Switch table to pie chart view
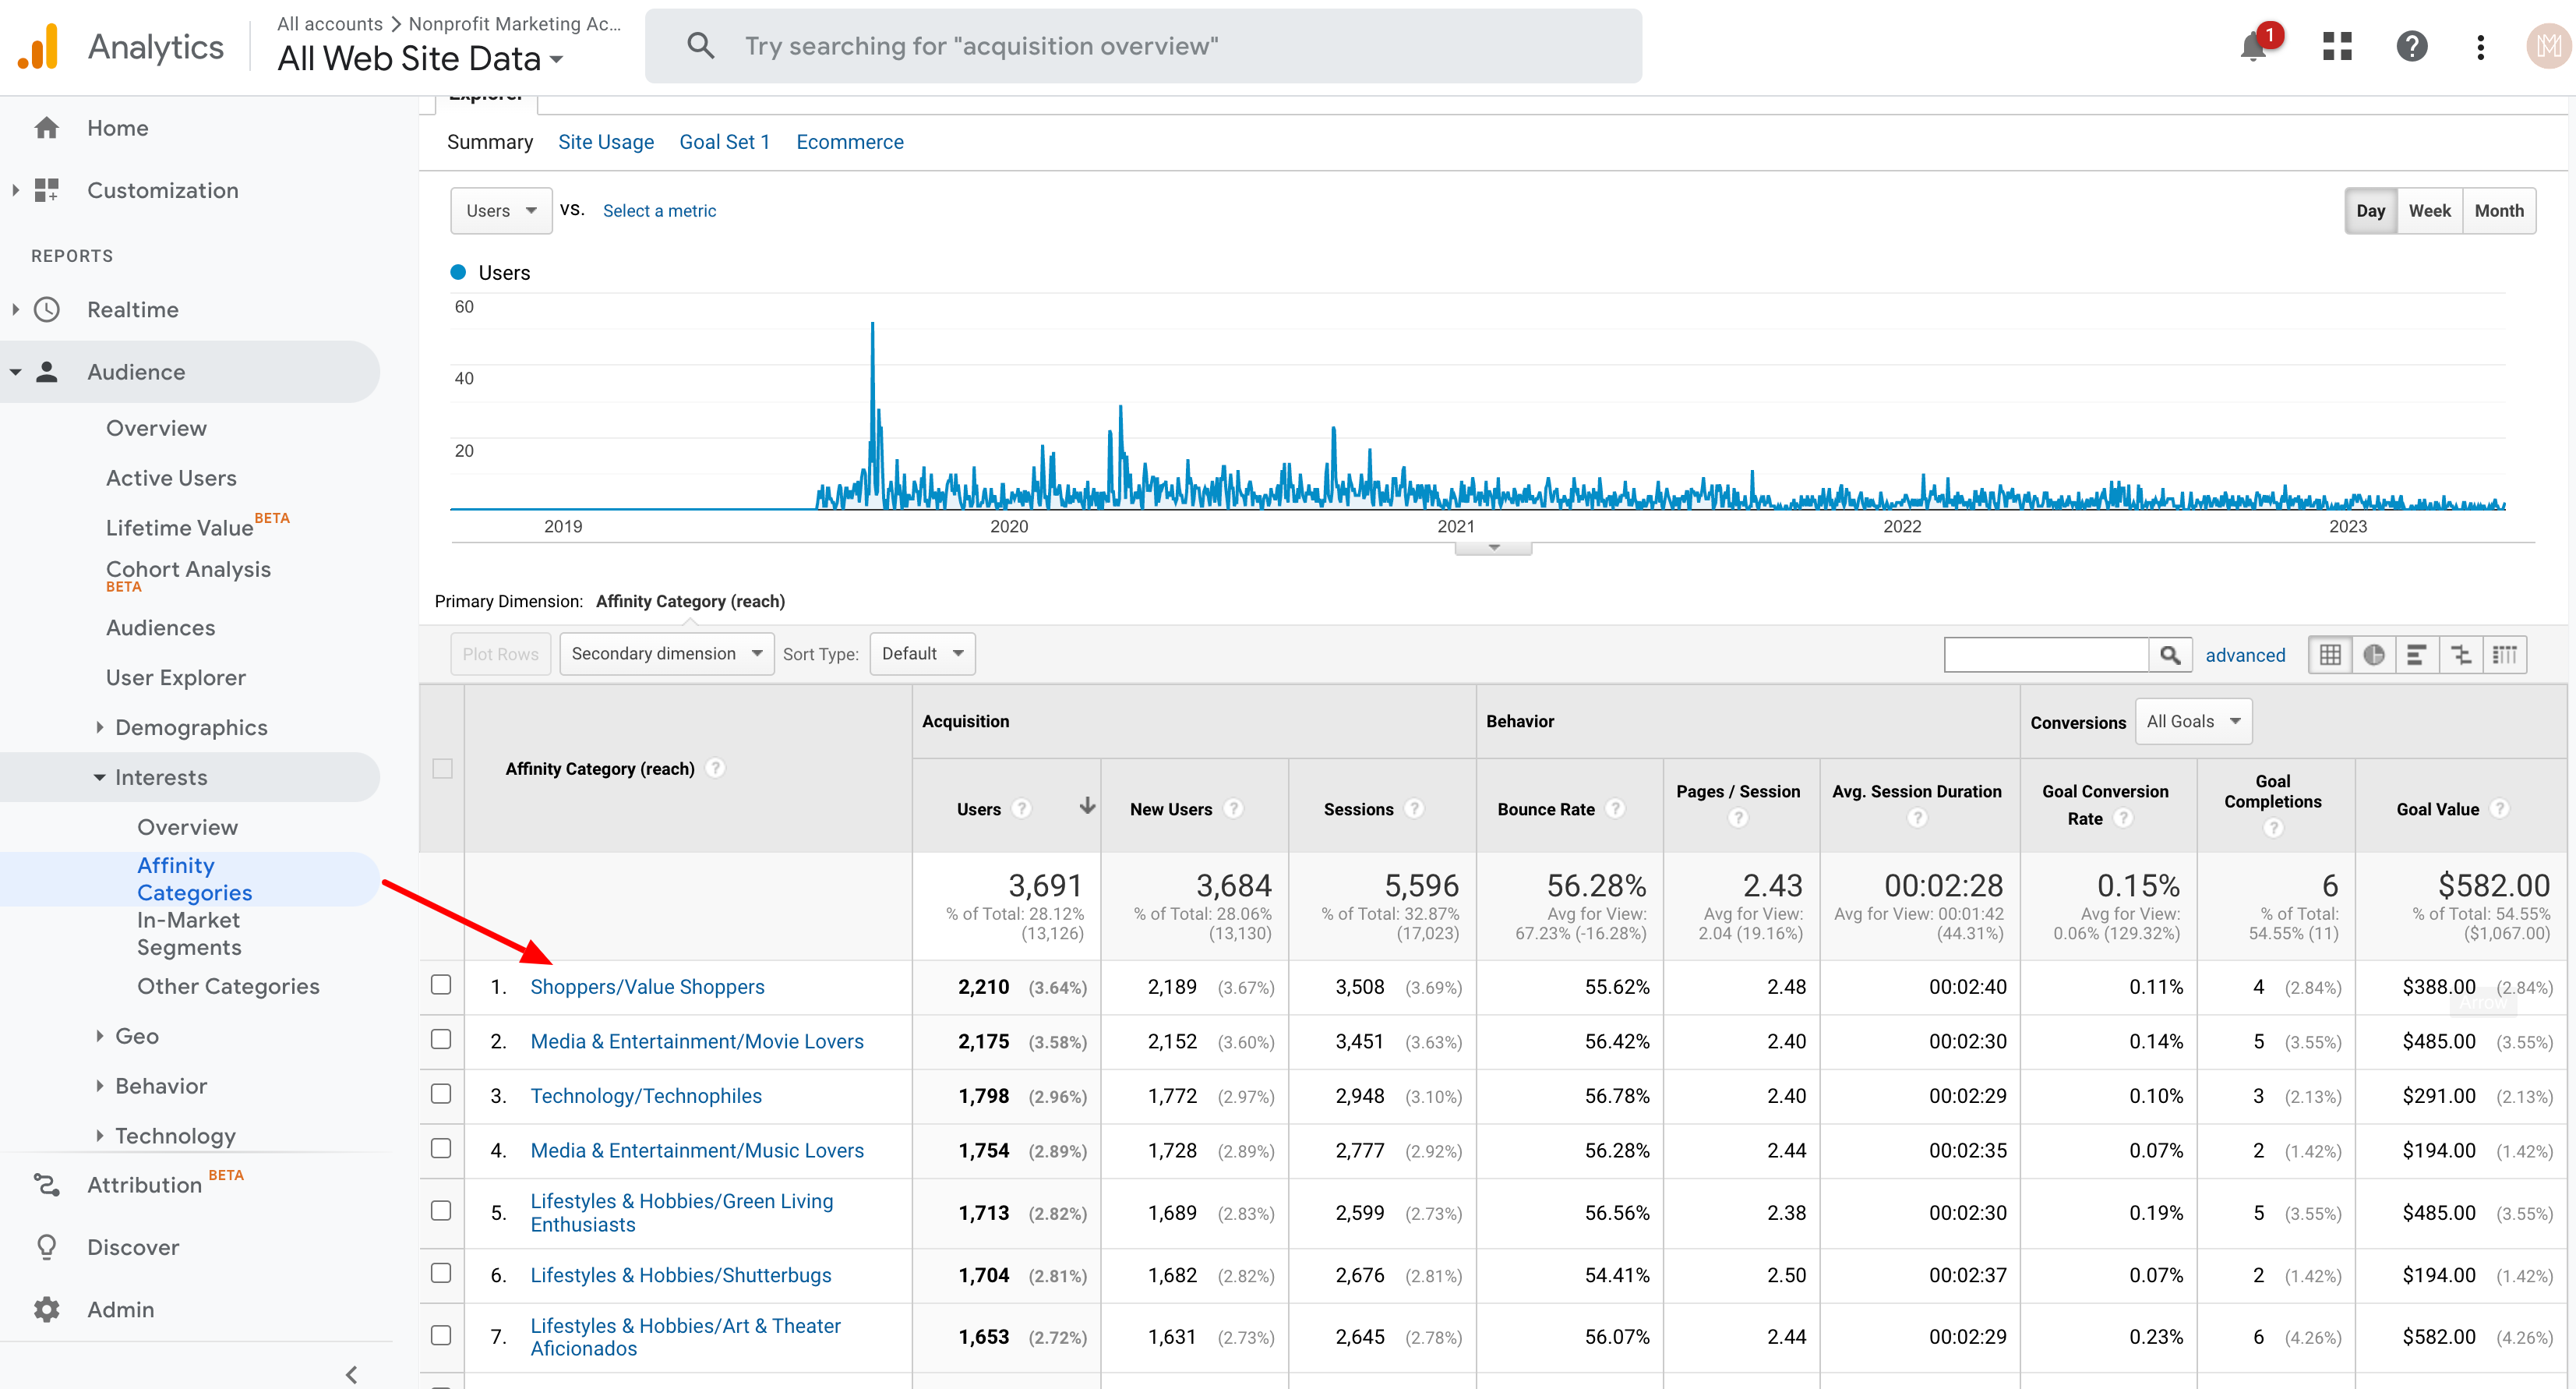 2373,655
